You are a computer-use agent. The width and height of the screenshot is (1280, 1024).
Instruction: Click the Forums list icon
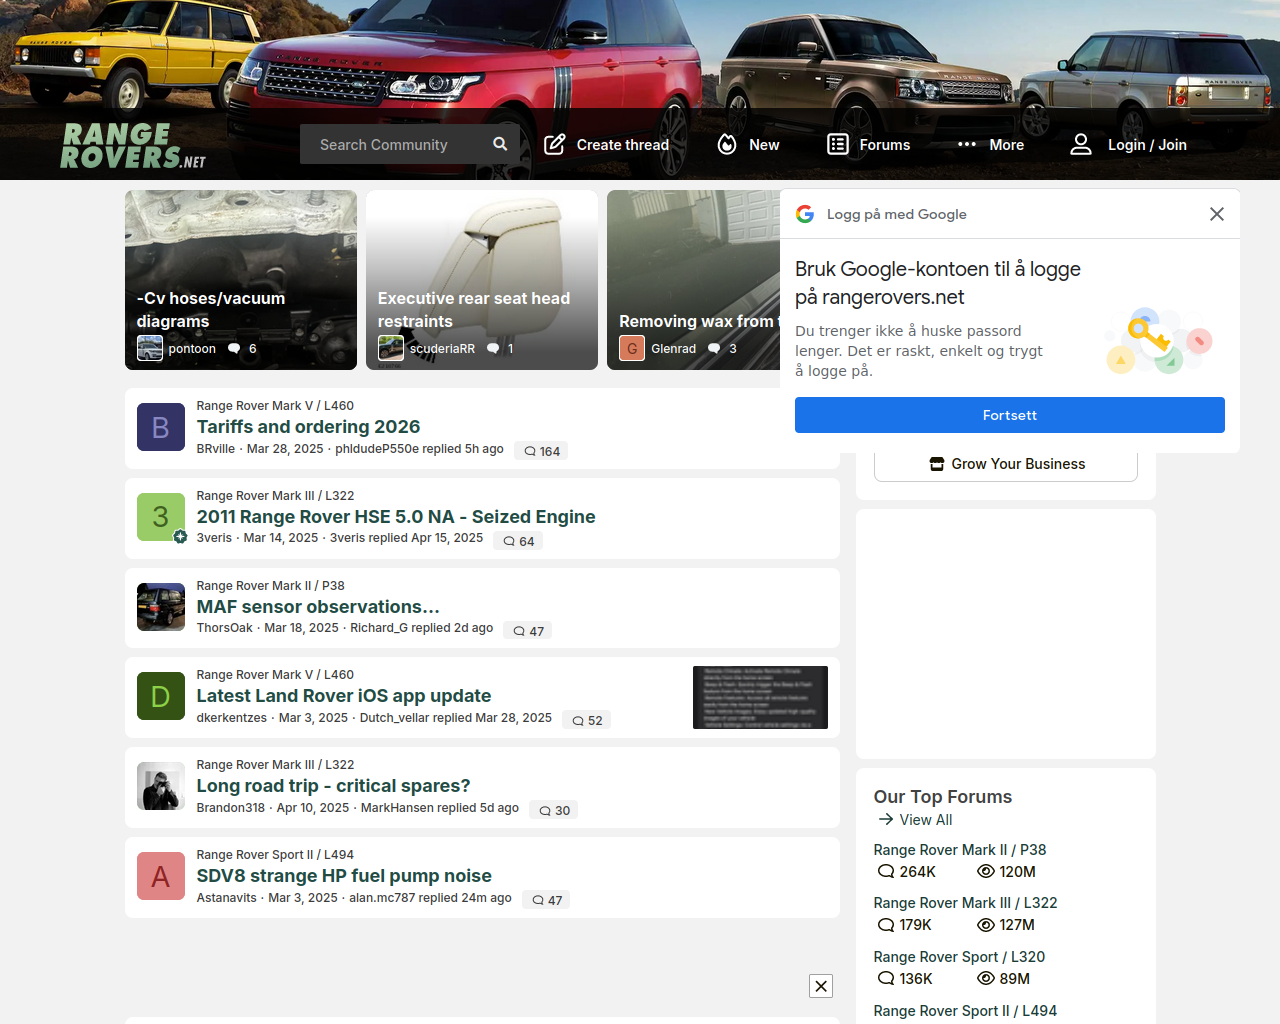[838, 144]
